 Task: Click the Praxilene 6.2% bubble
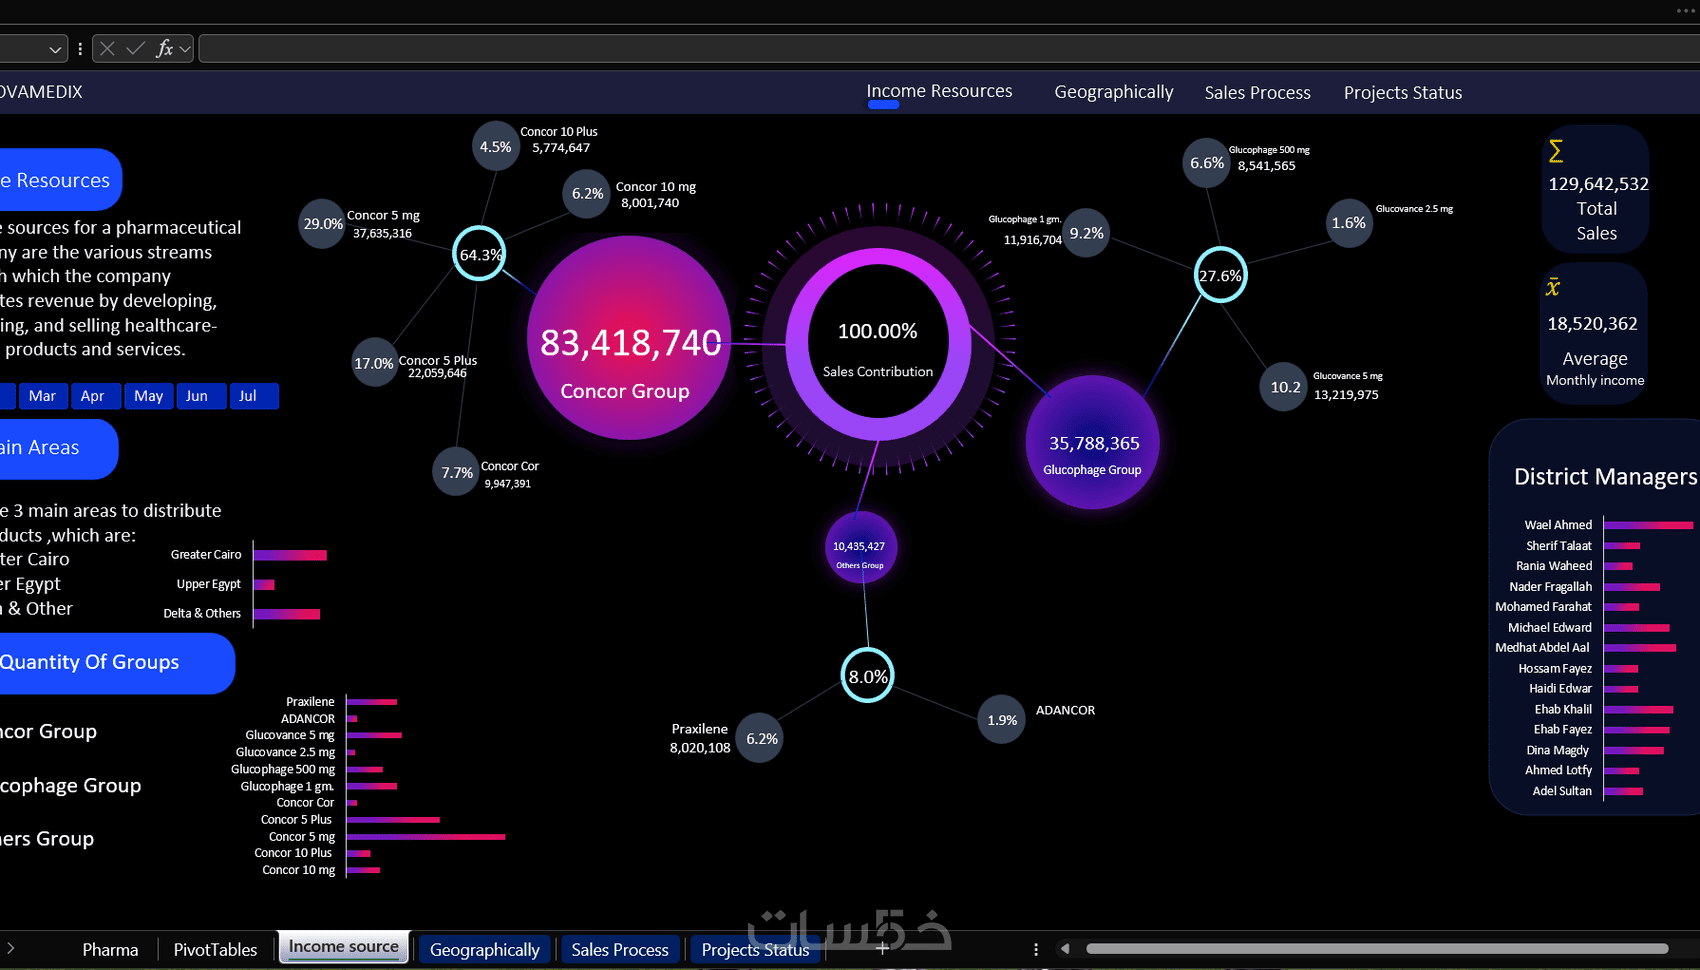point(760,738)
